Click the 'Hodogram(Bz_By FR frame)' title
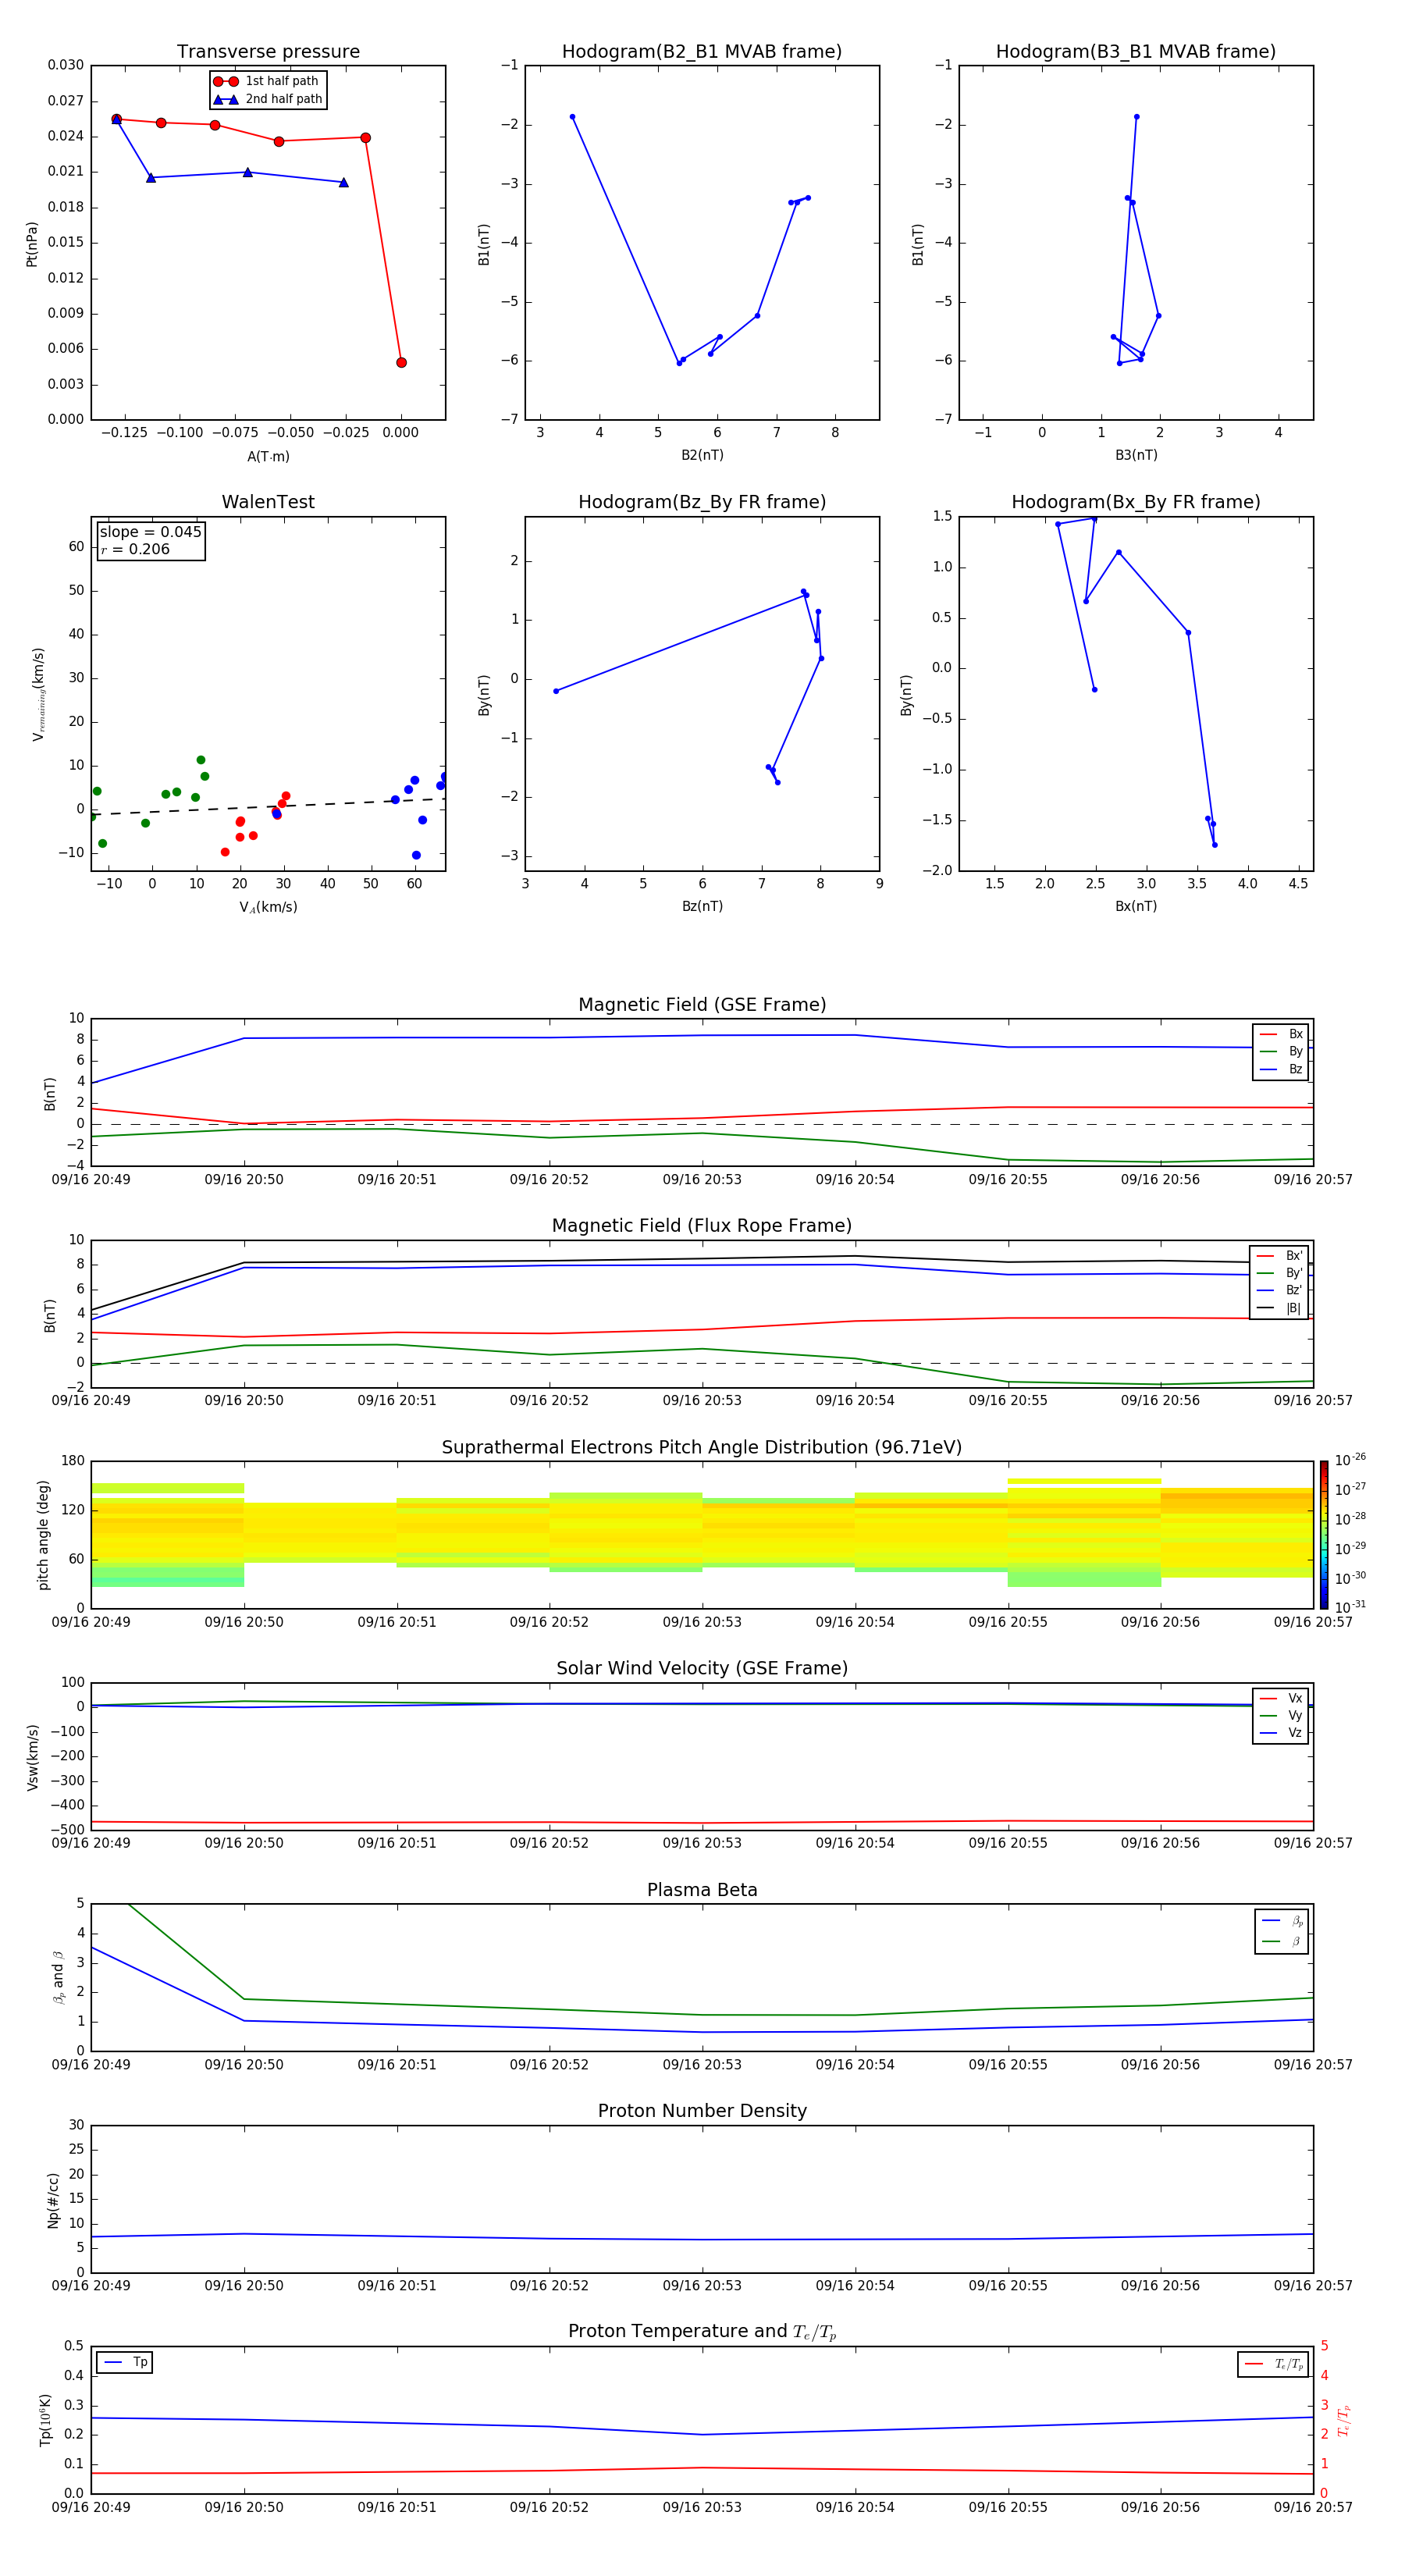The image size is (1405, 2576). pyautogui.click(x=702, y=502)
